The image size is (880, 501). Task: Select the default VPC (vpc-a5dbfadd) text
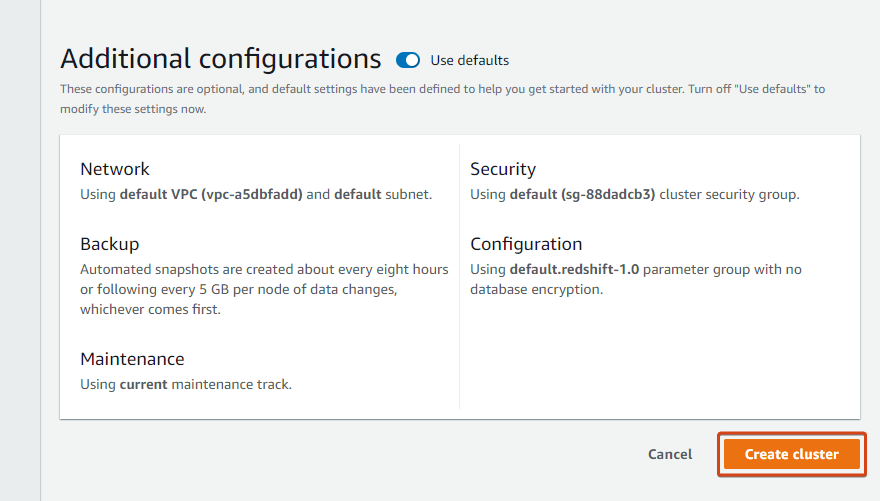coord(211,195)
